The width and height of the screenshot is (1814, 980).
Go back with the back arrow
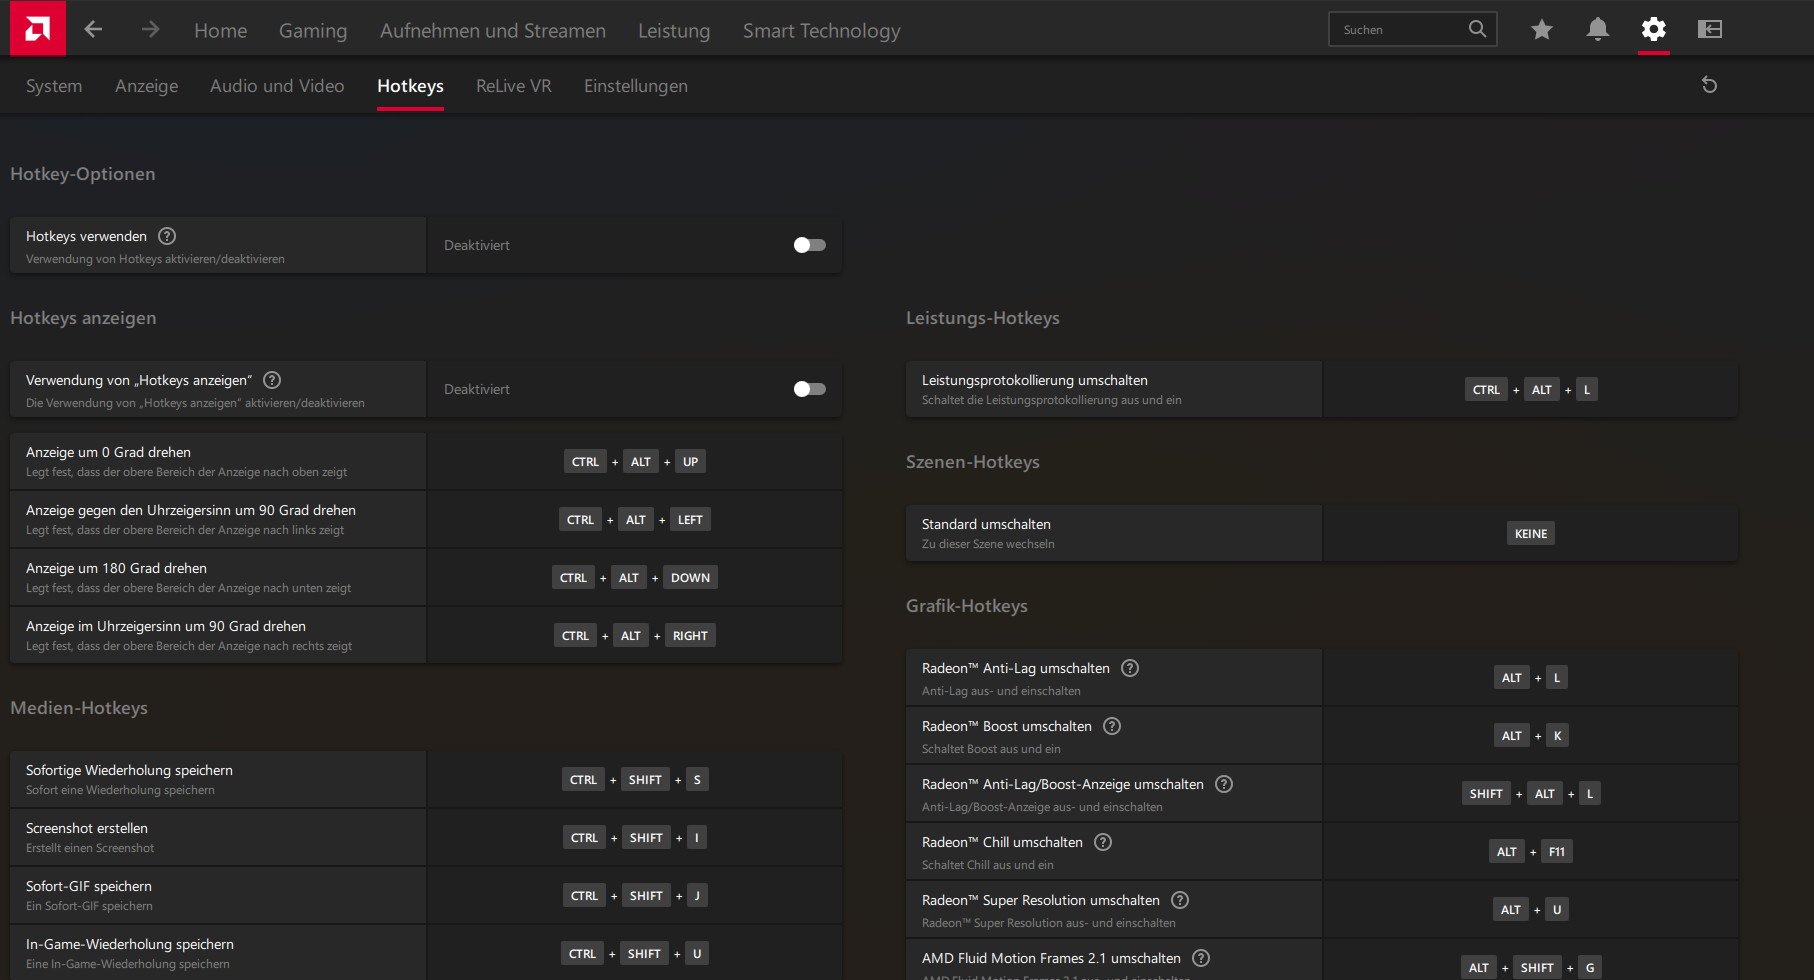[x=93, y=30]
